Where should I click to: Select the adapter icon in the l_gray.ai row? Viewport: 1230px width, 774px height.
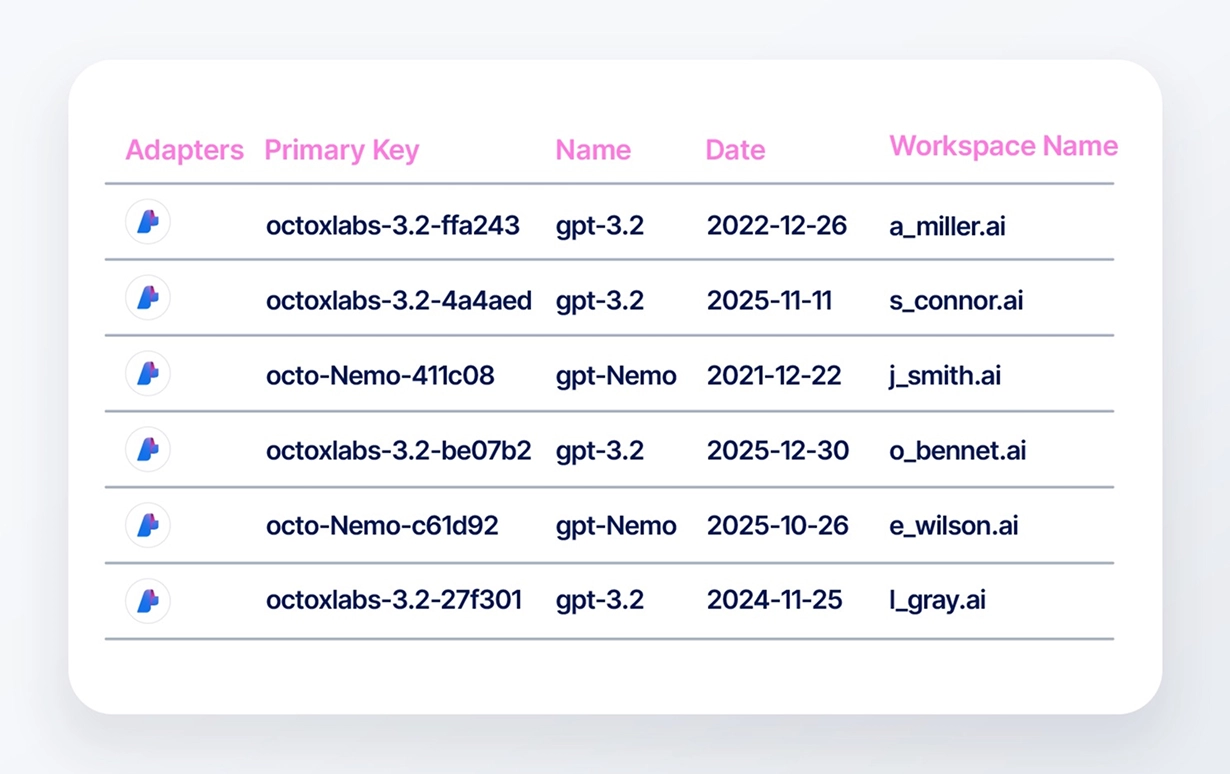pyautogui.click(x=148, y=601)
